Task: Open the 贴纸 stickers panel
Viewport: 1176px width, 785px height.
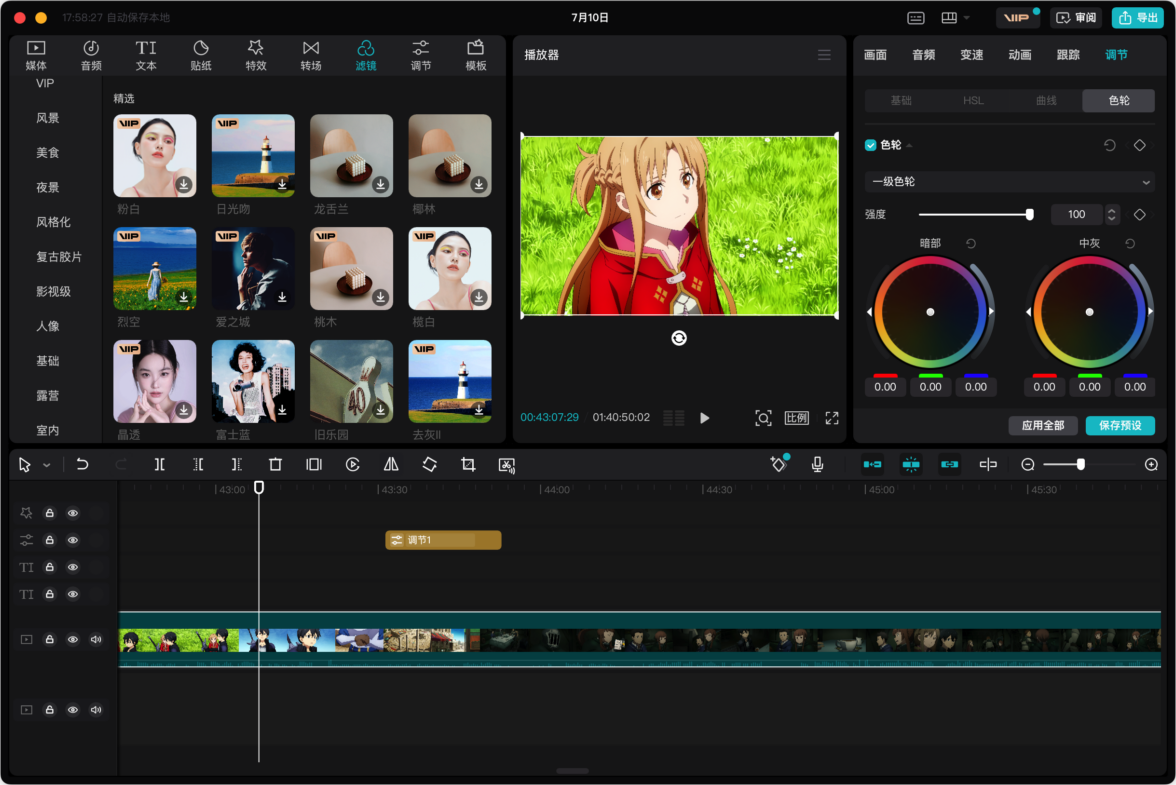Action: [201, 55]
